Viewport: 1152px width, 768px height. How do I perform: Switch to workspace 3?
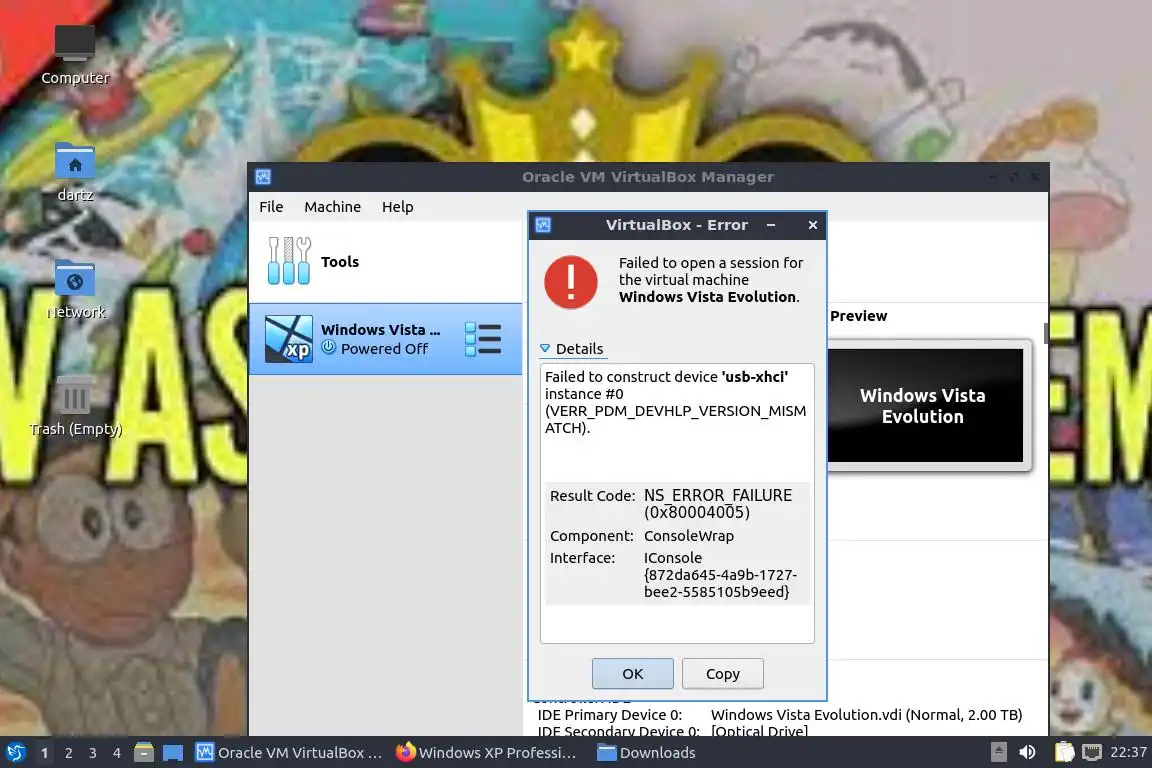93,753
